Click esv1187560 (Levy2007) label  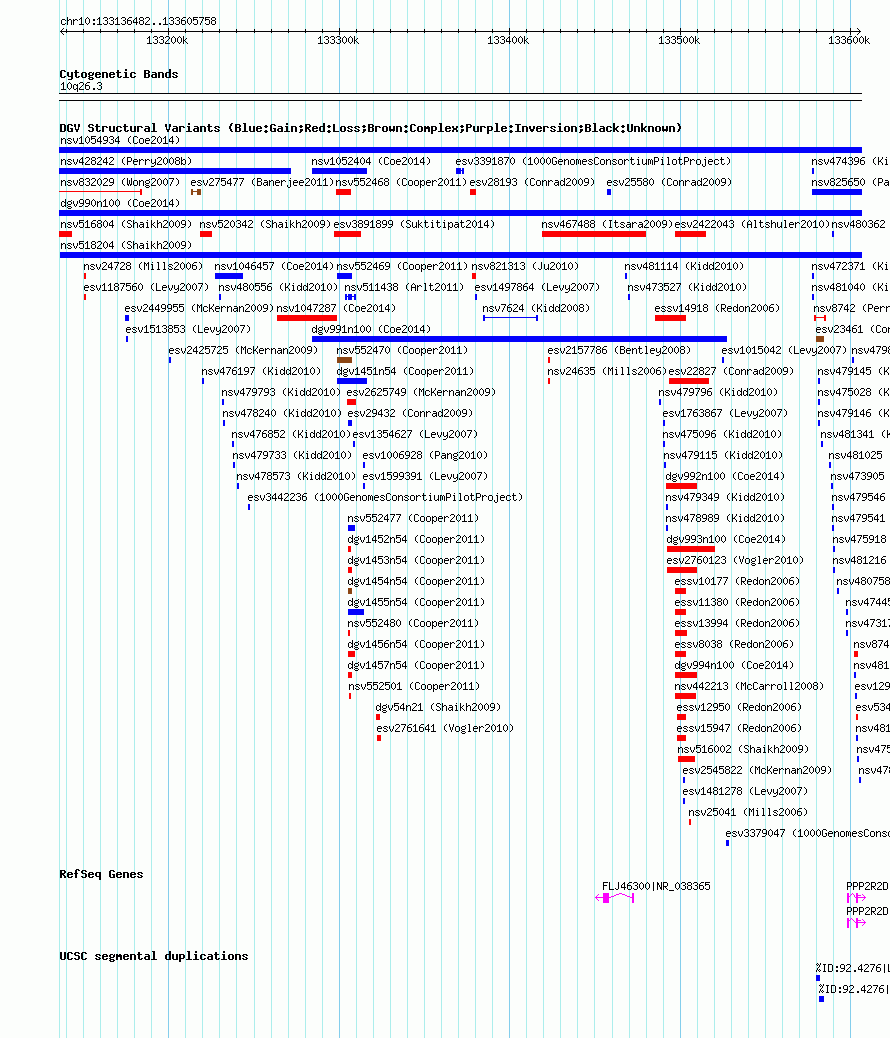point(146,287)
